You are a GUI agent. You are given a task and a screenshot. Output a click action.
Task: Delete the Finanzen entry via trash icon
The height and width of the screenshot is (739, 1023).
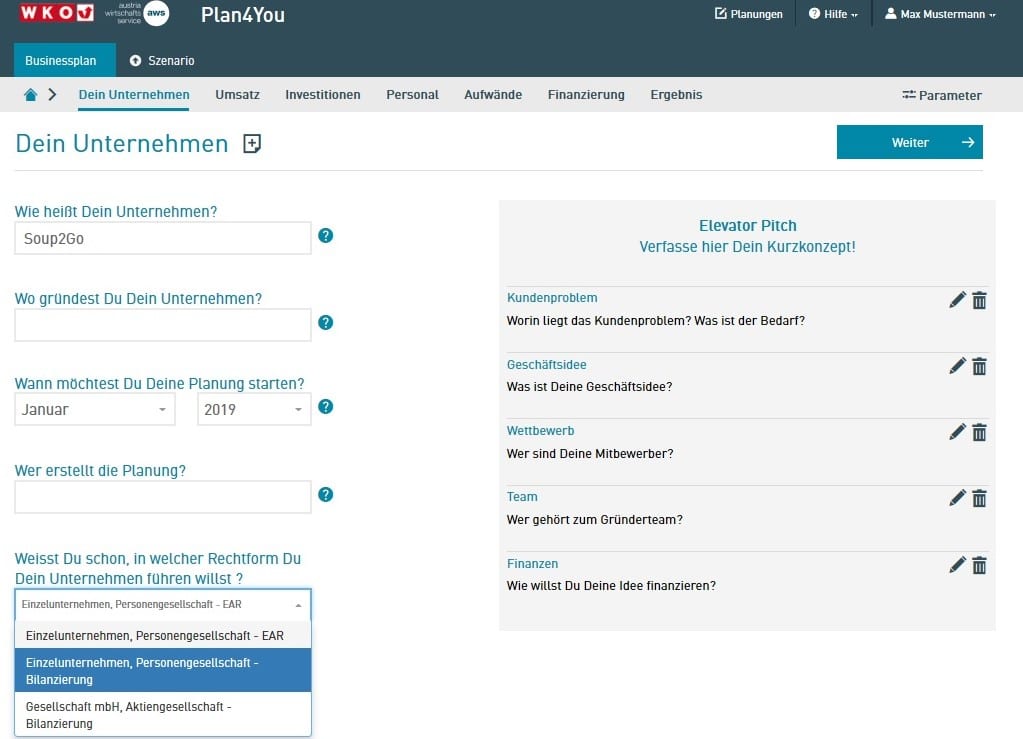[979, 565]
